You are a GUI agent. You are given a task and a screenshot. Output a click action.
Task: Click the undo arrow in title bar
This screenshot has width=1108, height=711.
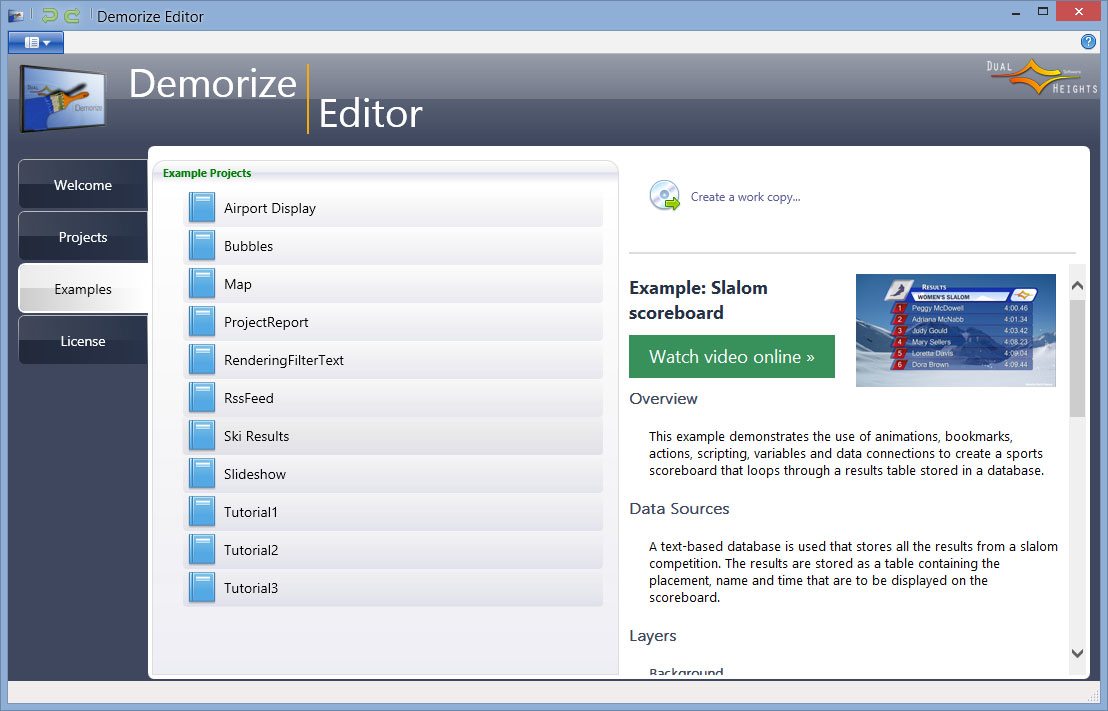click(50, 16)
